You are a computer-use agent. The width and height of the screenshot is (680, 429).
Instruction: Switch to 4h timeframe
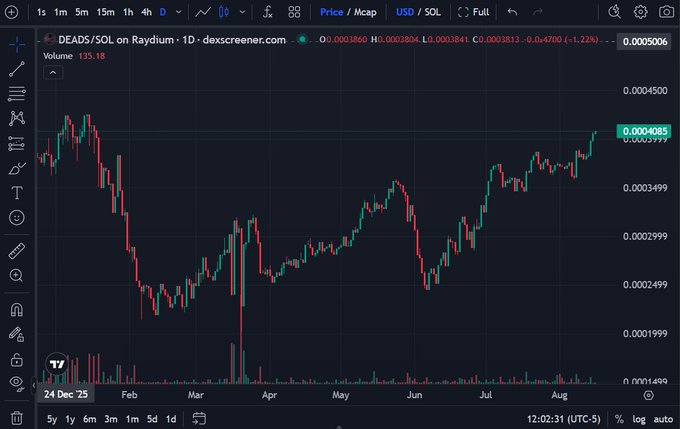(x=147, y=12)
